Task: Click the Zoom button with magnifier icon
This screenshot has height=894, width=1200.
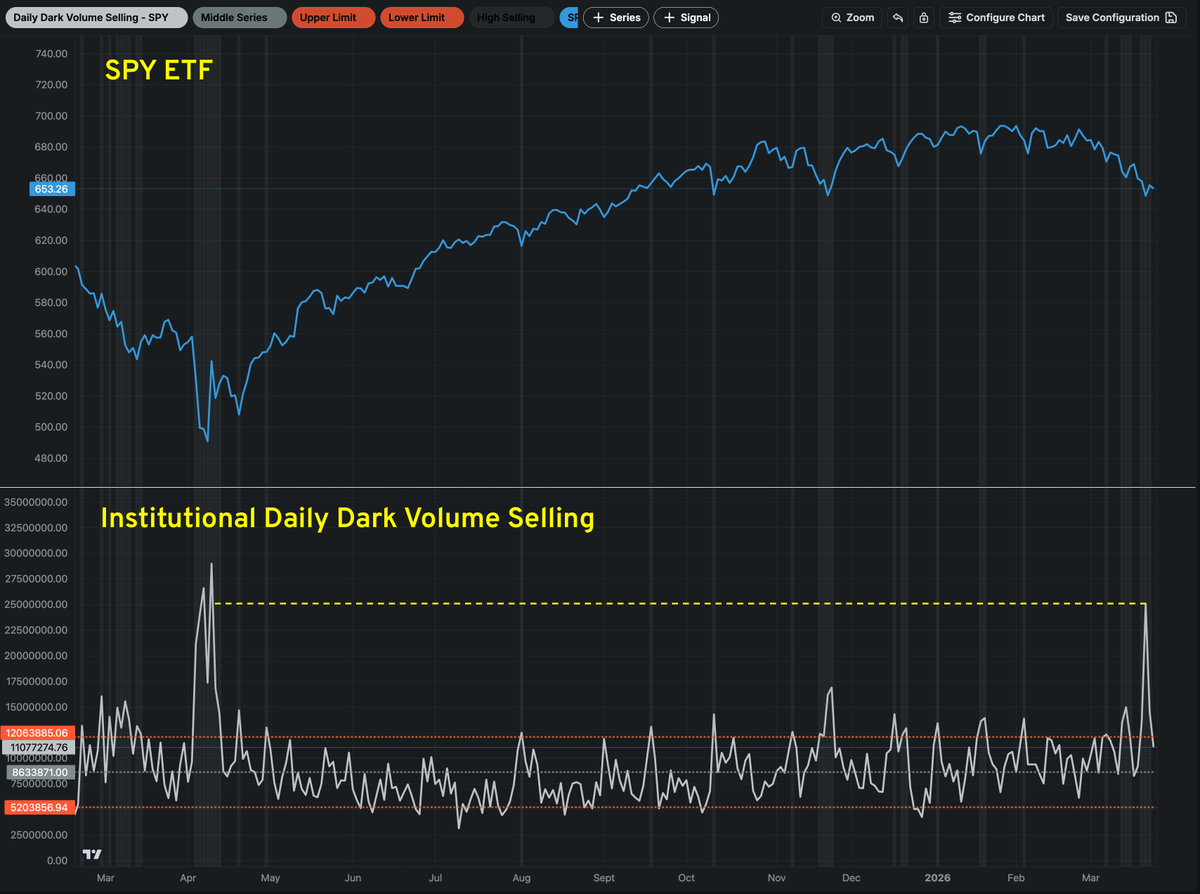Action: tap(853, 18)
